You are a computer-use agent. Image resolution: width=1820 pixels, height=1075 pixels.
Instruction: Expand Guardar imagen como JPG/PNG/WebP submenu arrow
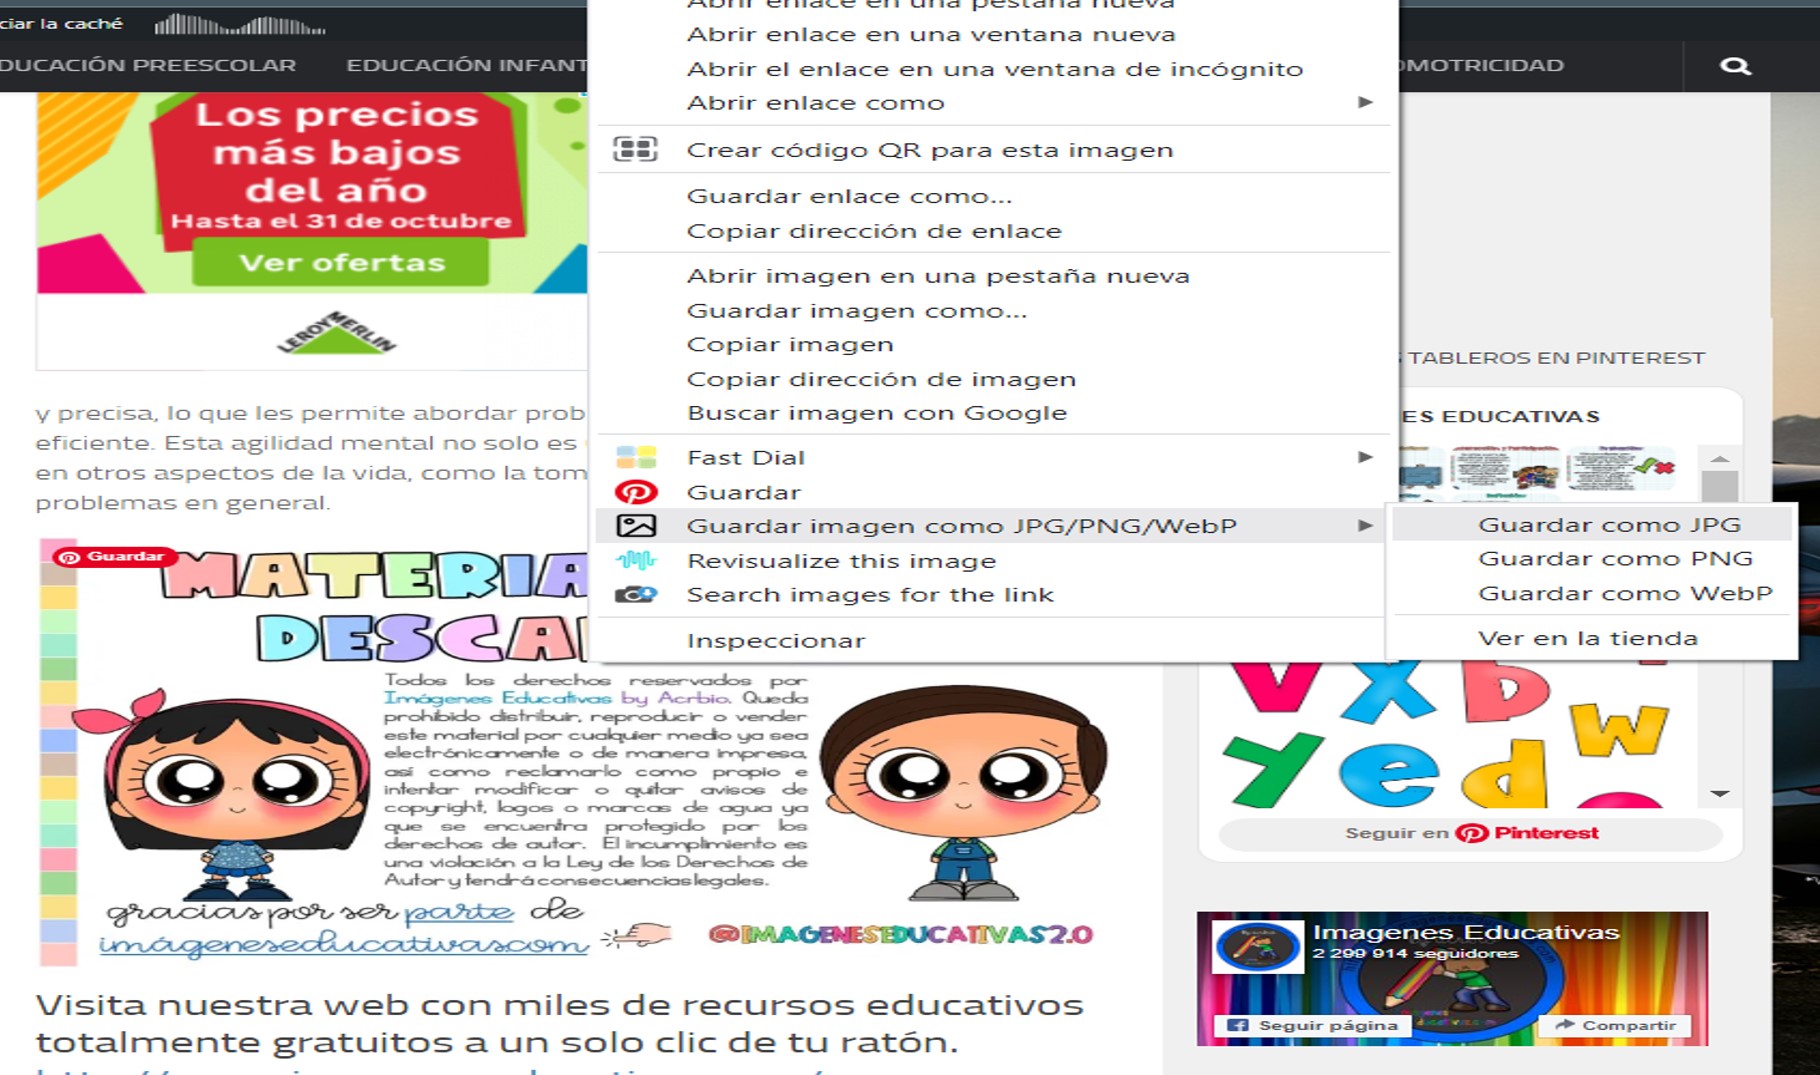[1365, 526]
